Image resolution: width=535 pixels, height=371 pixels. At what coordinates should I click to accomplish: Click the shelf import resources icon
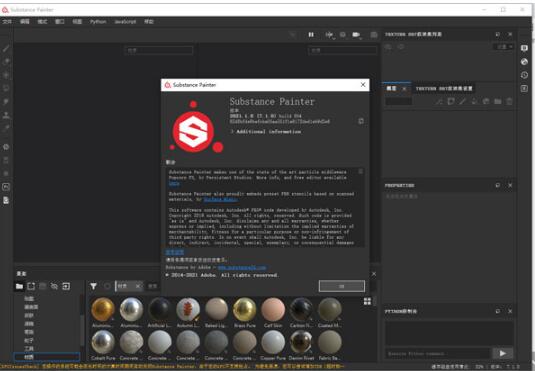pyautogui.click(x=66, y=286)
